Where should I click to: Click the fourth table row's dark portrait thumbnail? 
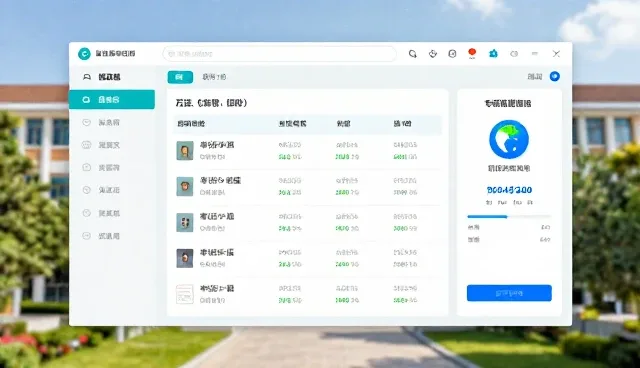click(185, 258)
